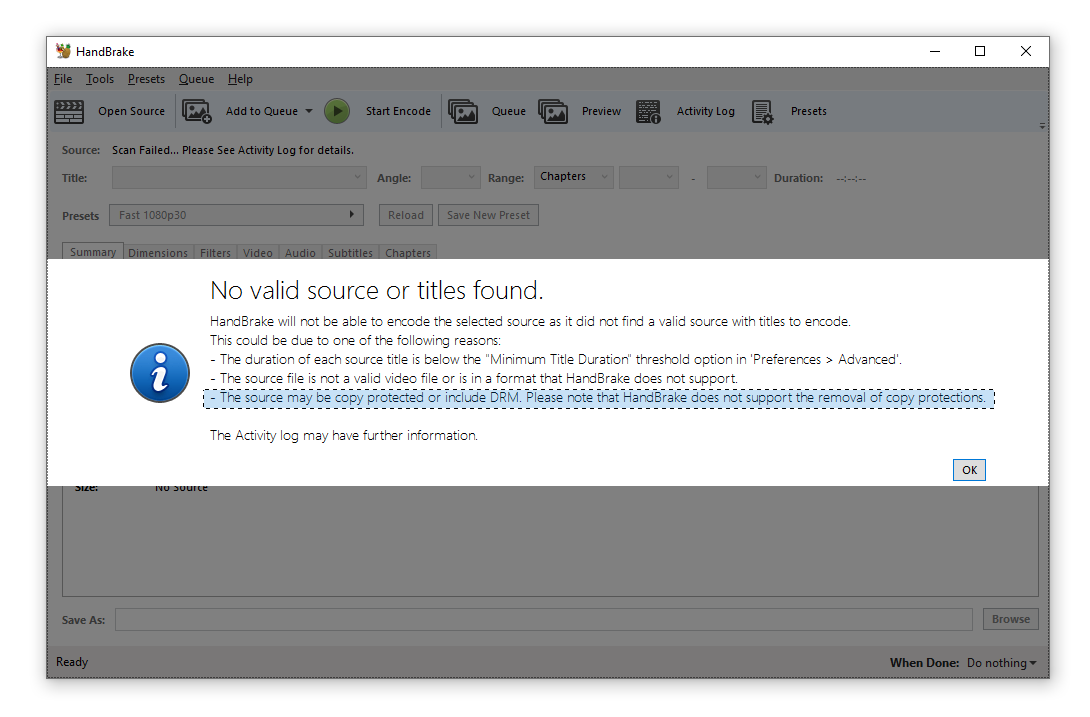Screen dimensions: 1090x717
Task: Click OK to dismiss the dialog
Action: click(968, 470)
